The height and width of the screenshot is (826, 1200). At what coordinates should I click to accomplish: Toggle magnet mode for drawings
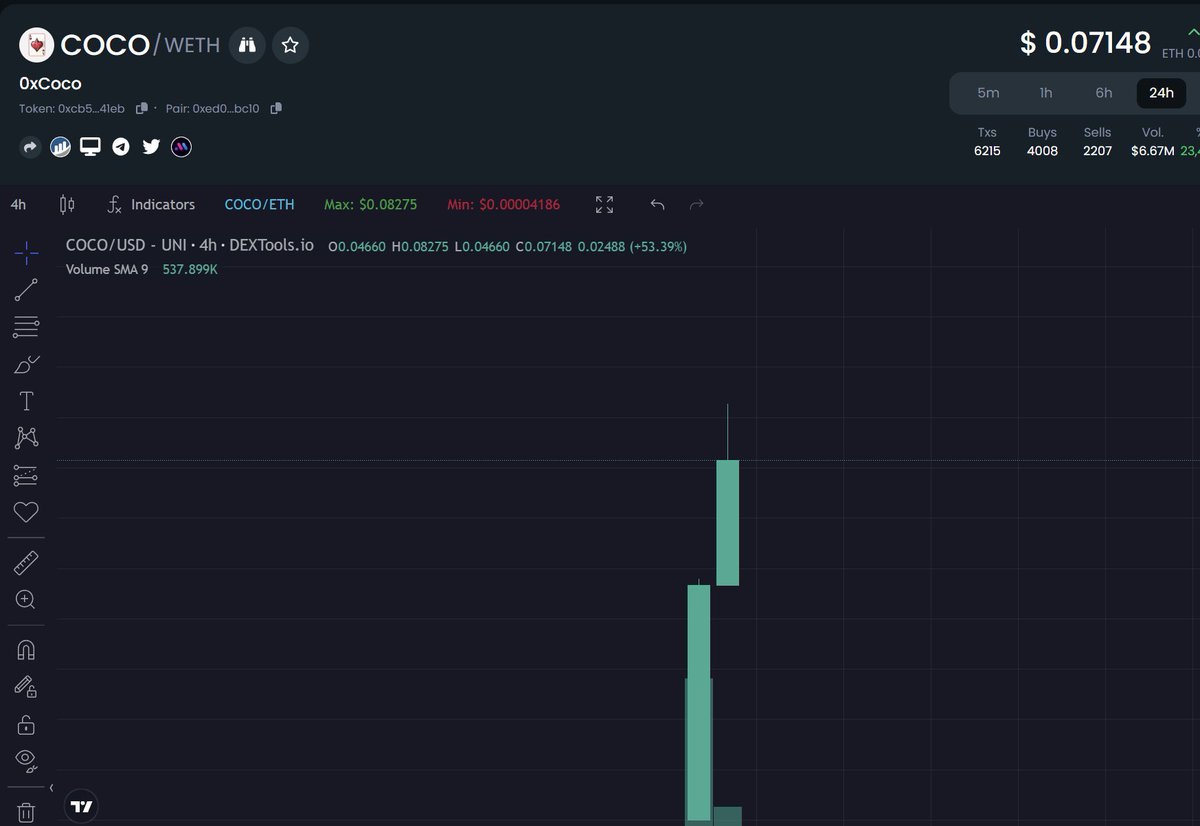coord(26,650)
